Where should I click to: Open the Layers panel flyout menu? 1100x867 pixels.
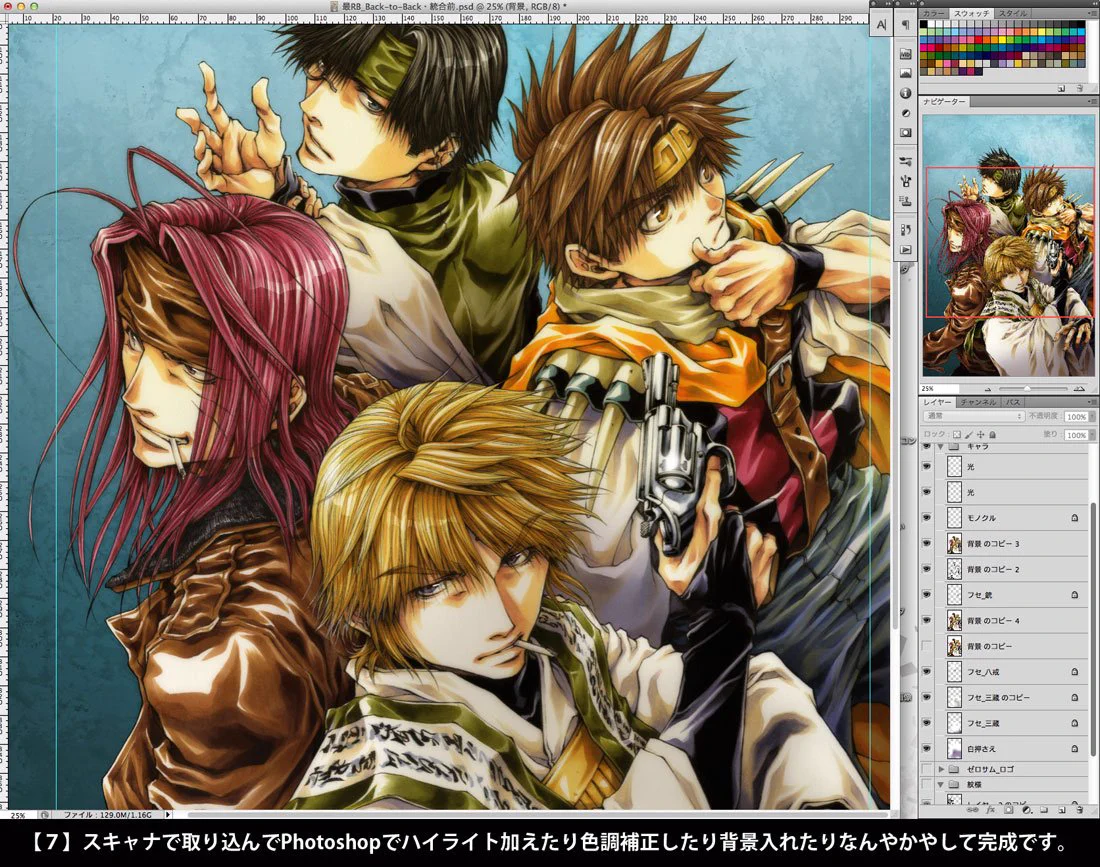1093,402
